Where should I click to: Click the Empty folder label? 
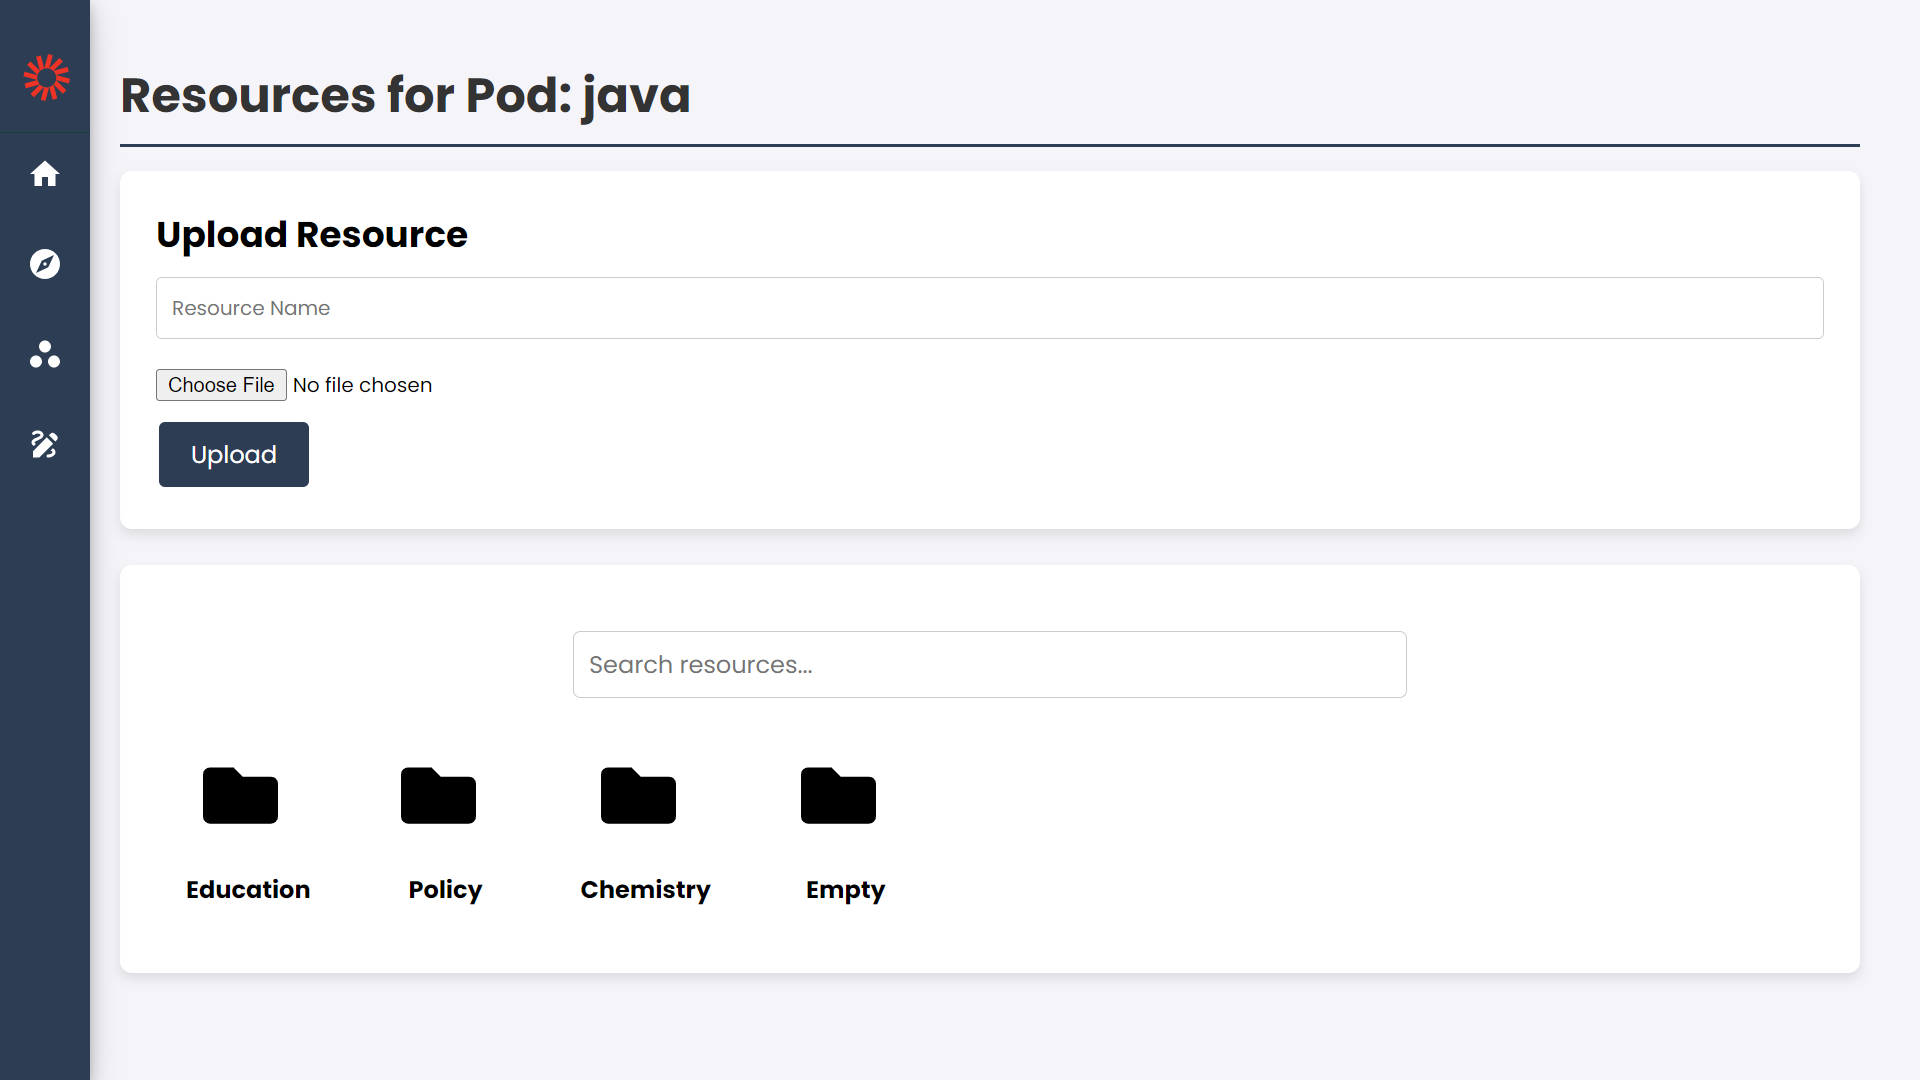pyautogui.click(x=845, y=889)
